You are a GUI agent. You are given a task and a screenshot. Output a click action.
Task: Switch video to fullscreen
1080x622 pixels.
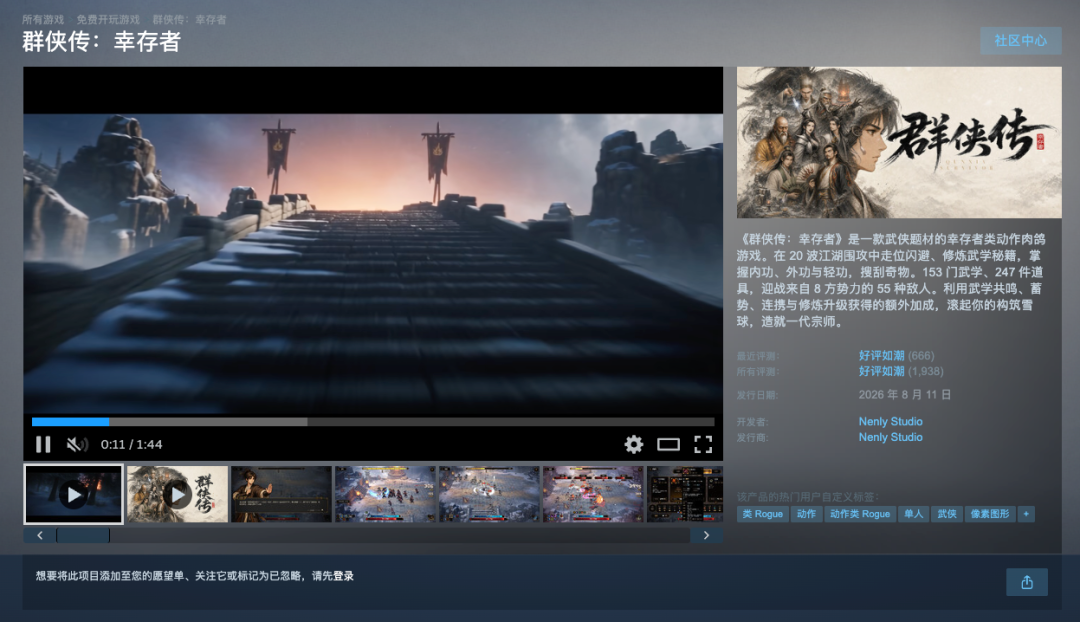click(x=703, y=444)
